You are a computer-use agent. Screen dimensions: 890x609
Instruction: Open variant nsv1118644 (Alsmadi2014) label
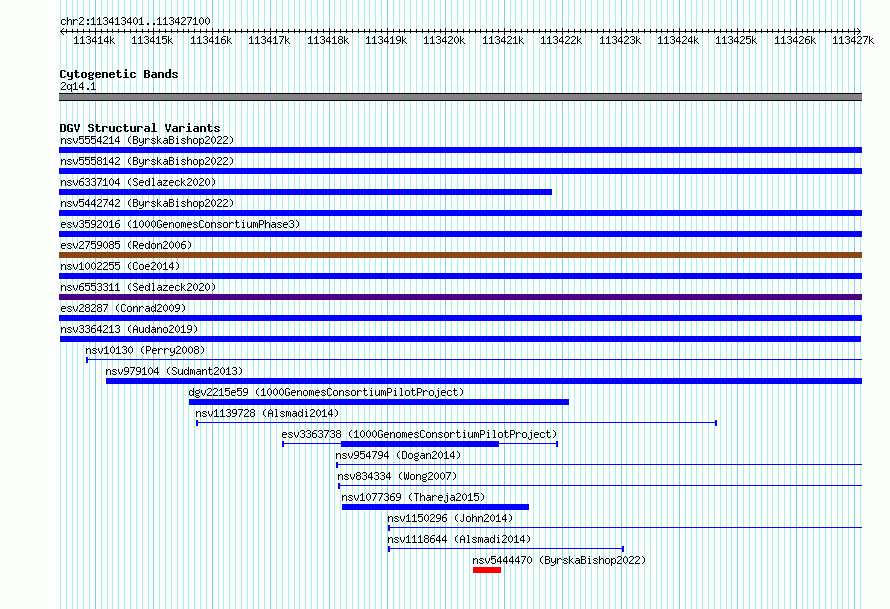tap(459, 539)
